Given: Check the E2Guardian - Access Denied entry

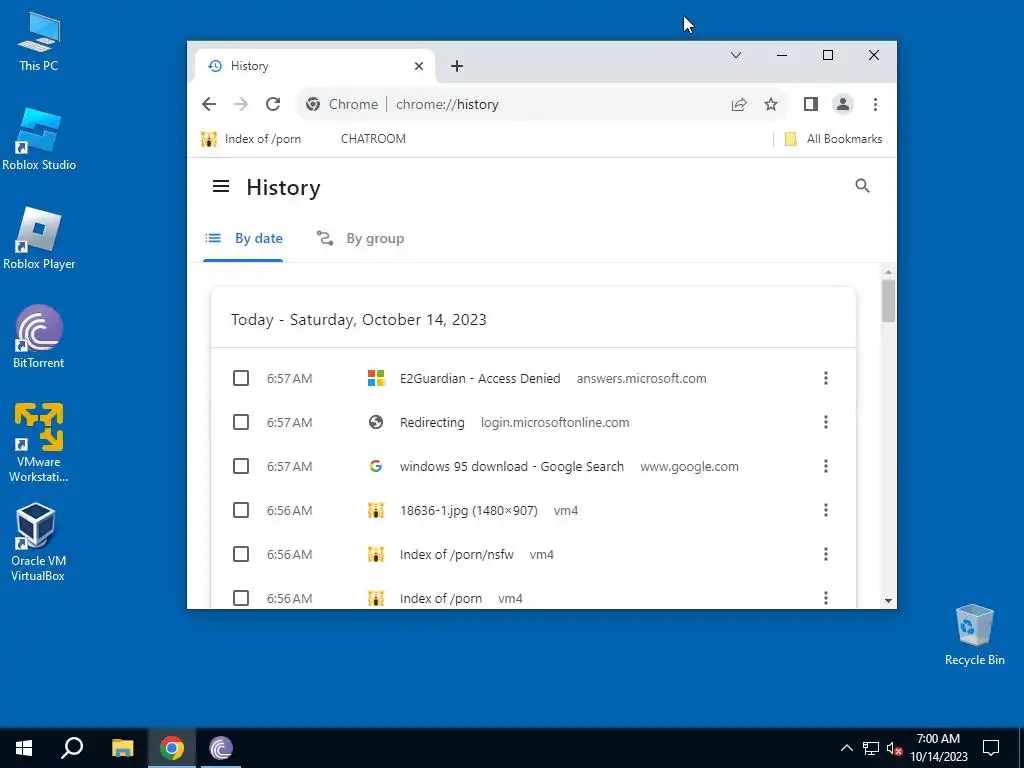Looking at the screenshot, I should point(241,378).
